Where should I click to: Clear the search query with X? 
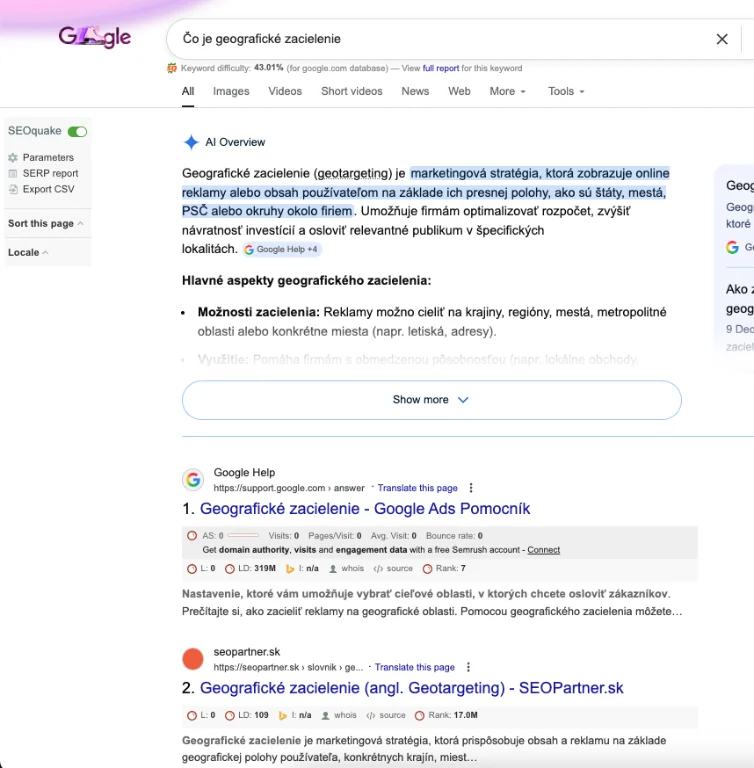722,39
